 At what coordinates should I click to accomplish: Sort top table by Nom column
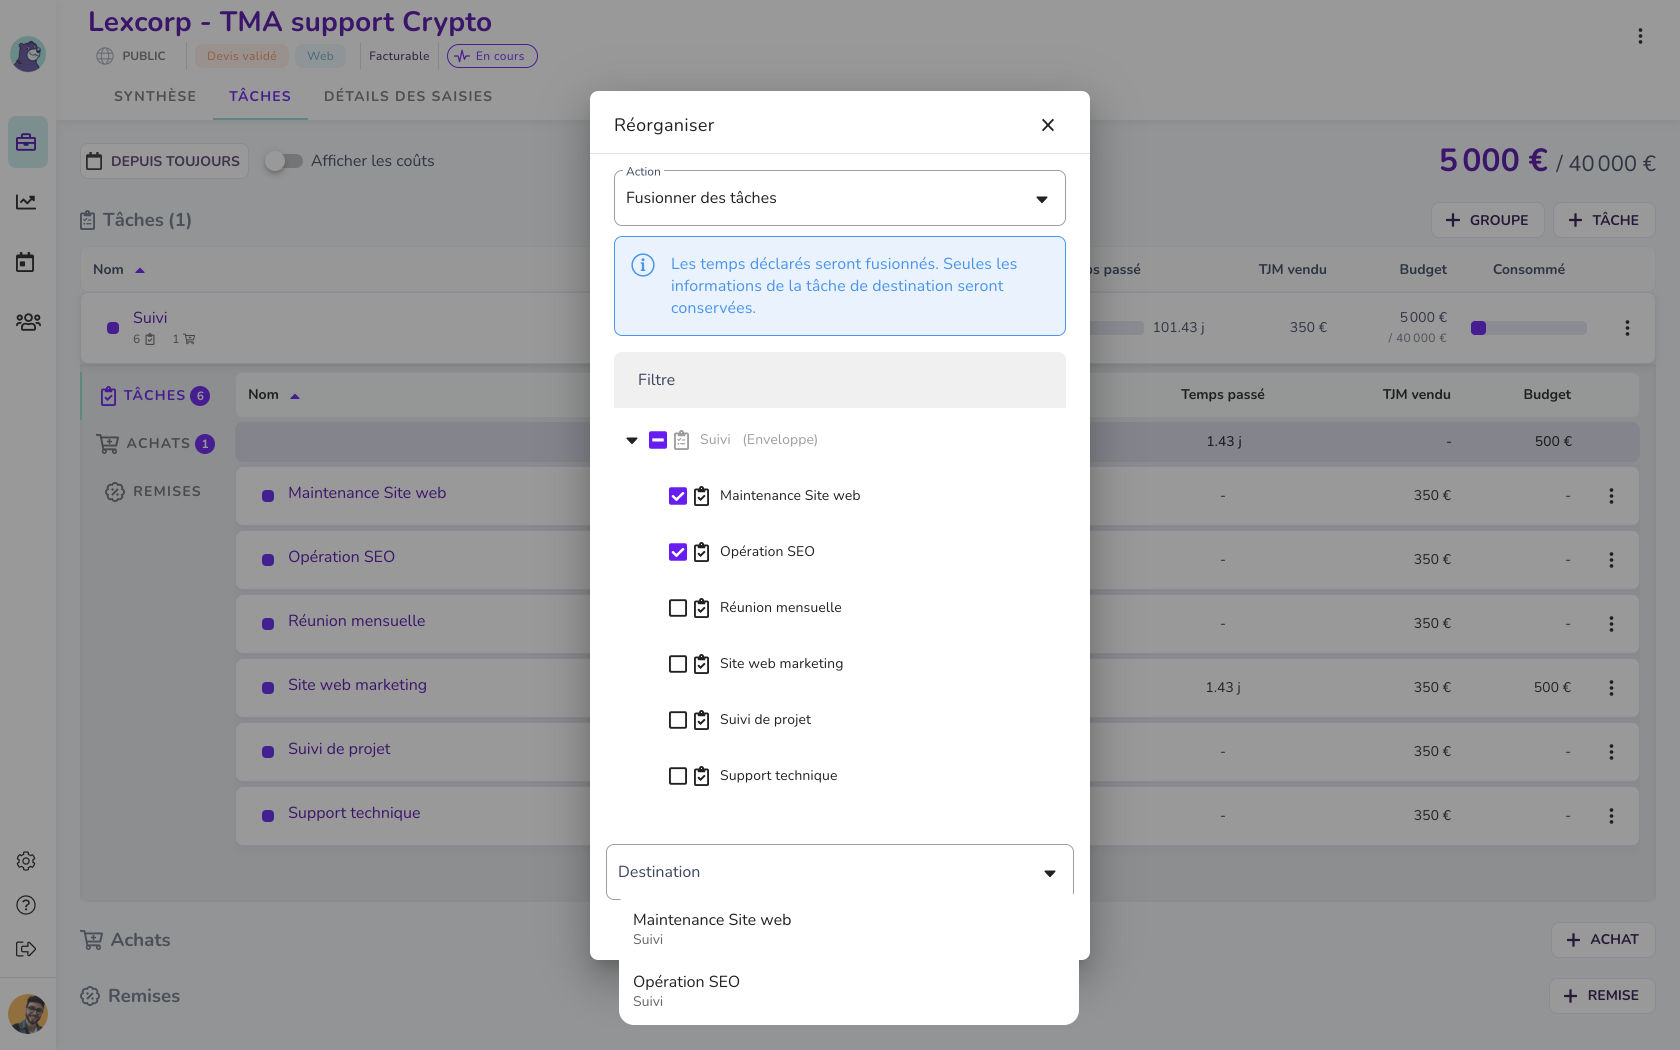119,270
